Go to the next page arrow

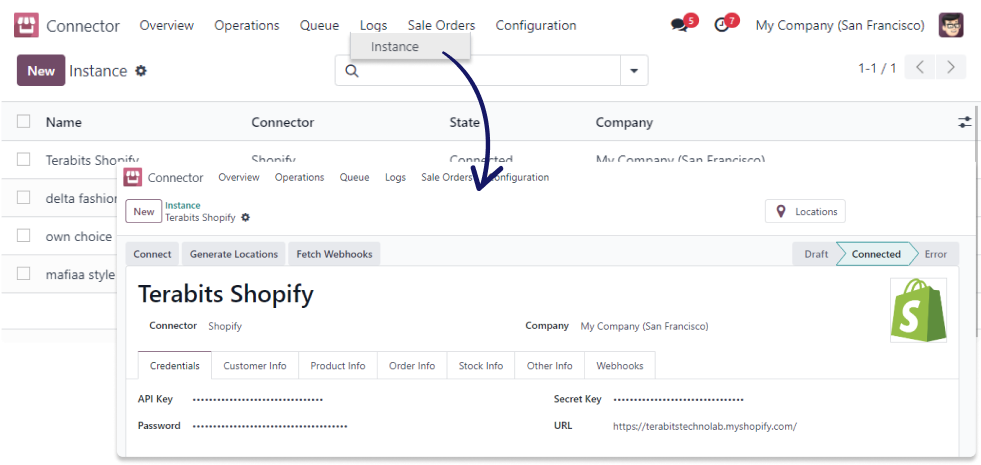pyautogui.click(x=951, y=68)
